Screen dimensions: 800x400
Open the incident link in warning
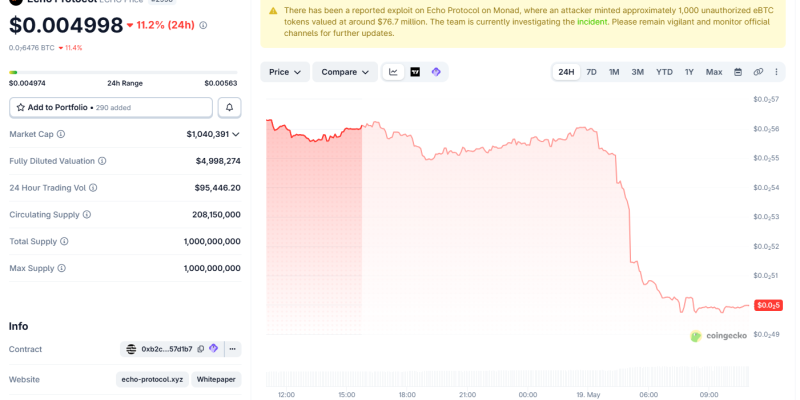coord(592,22)
